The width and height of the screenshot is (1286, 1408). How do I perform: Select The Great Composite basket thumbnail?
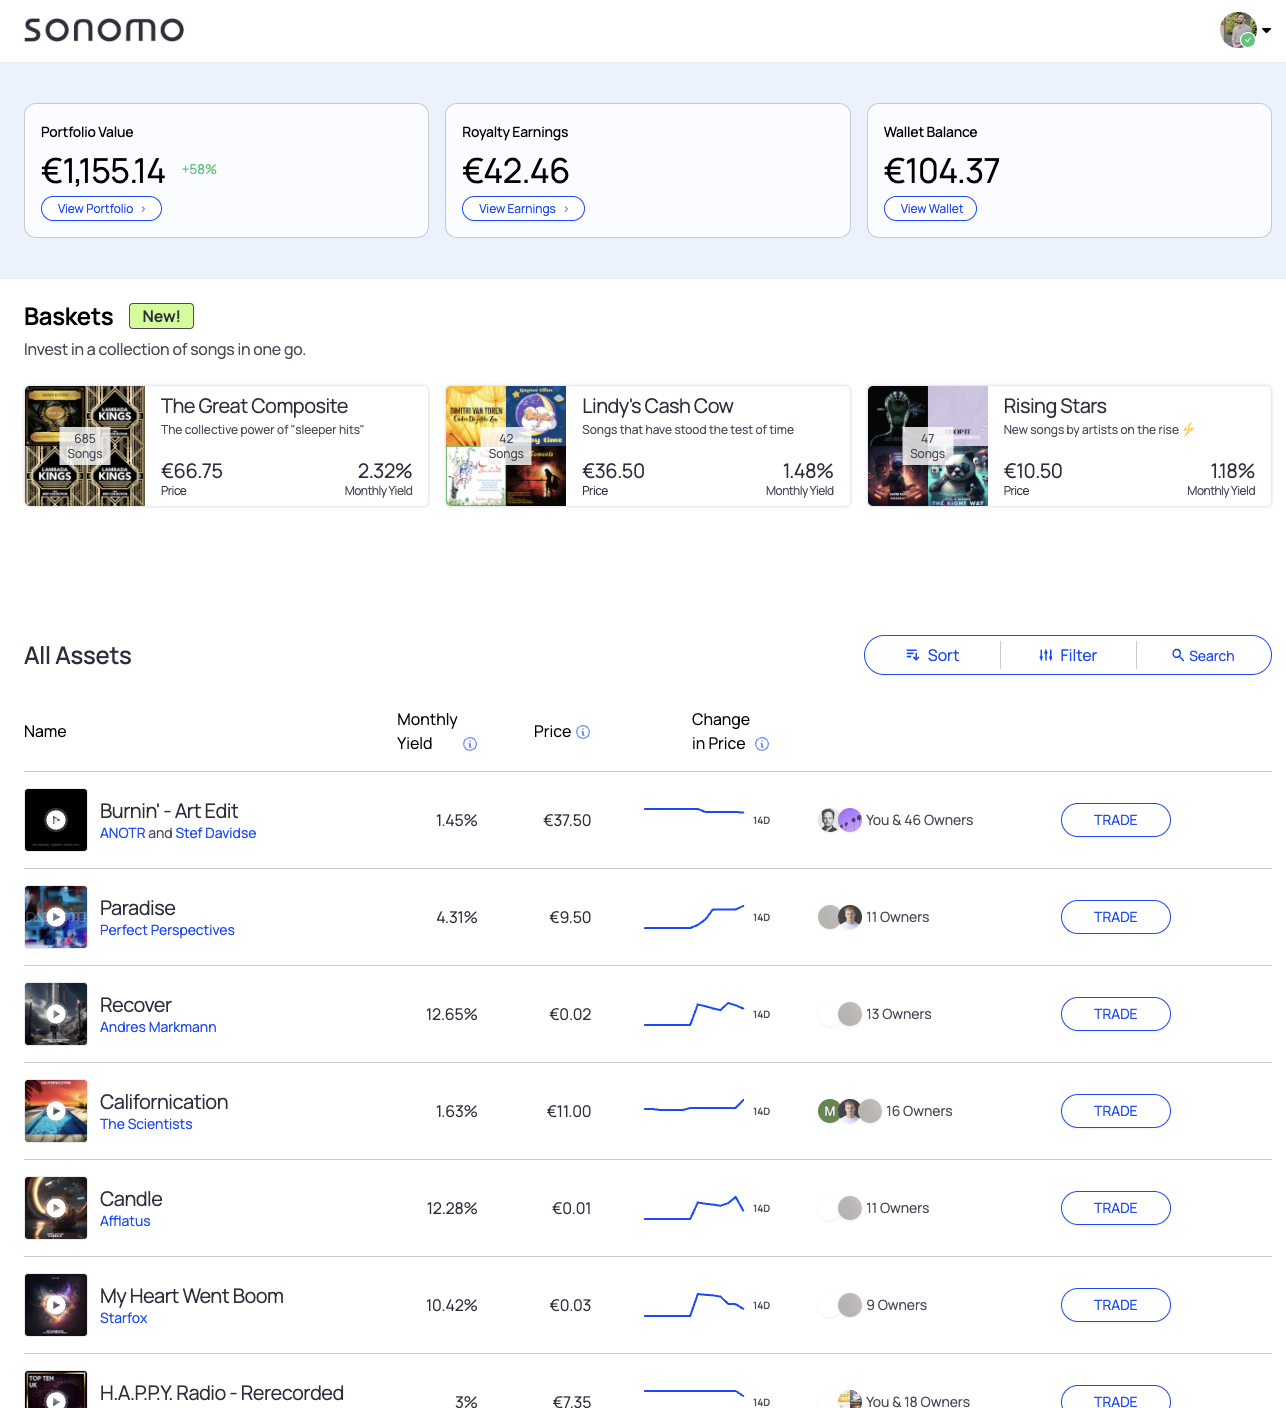85,446
